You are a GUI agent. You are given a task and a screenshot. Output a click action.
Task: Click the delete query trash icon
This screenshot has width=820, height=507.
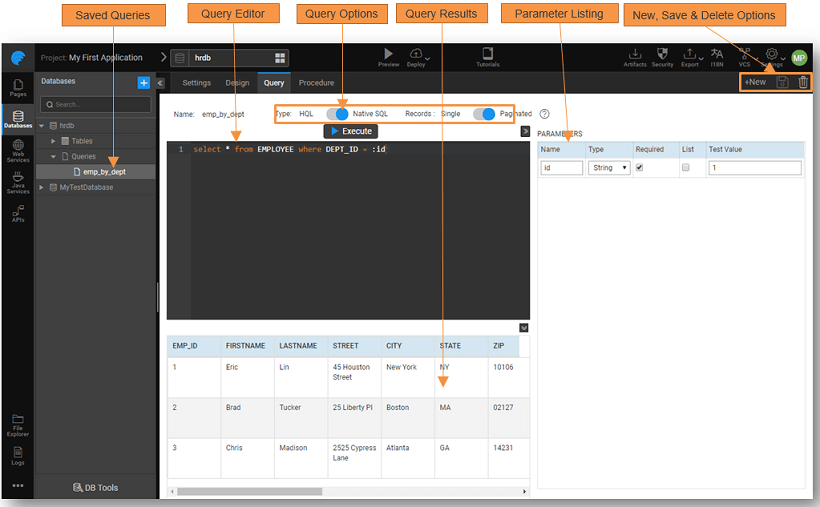(803, 82)
